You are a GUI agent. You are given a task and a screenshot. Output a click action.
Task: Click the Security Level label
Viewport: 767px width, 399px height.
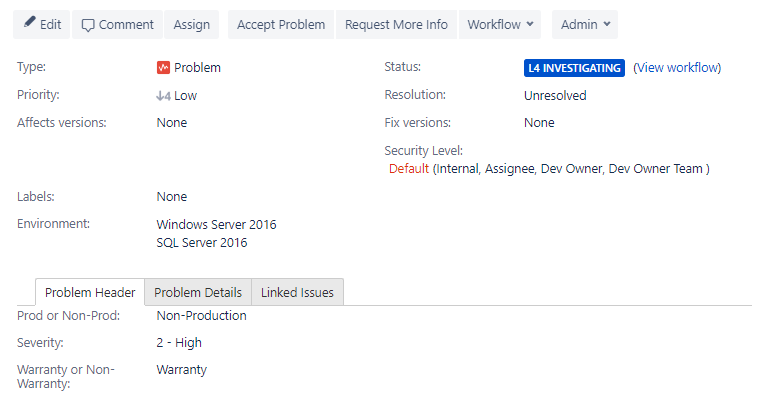click(424, 151)
